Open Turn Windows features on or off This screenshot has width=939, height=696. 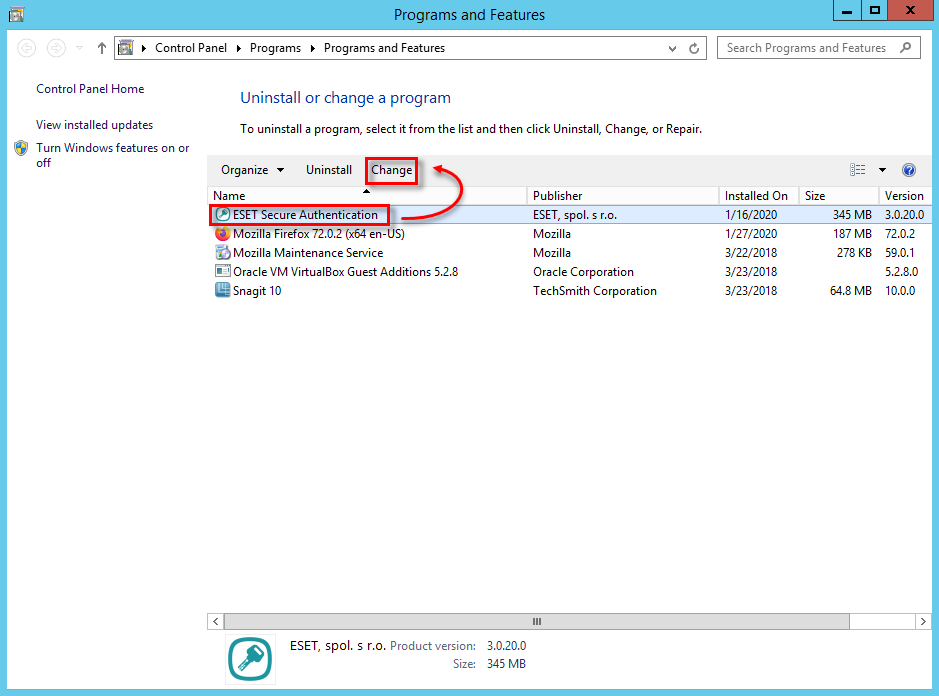[113, 147]
